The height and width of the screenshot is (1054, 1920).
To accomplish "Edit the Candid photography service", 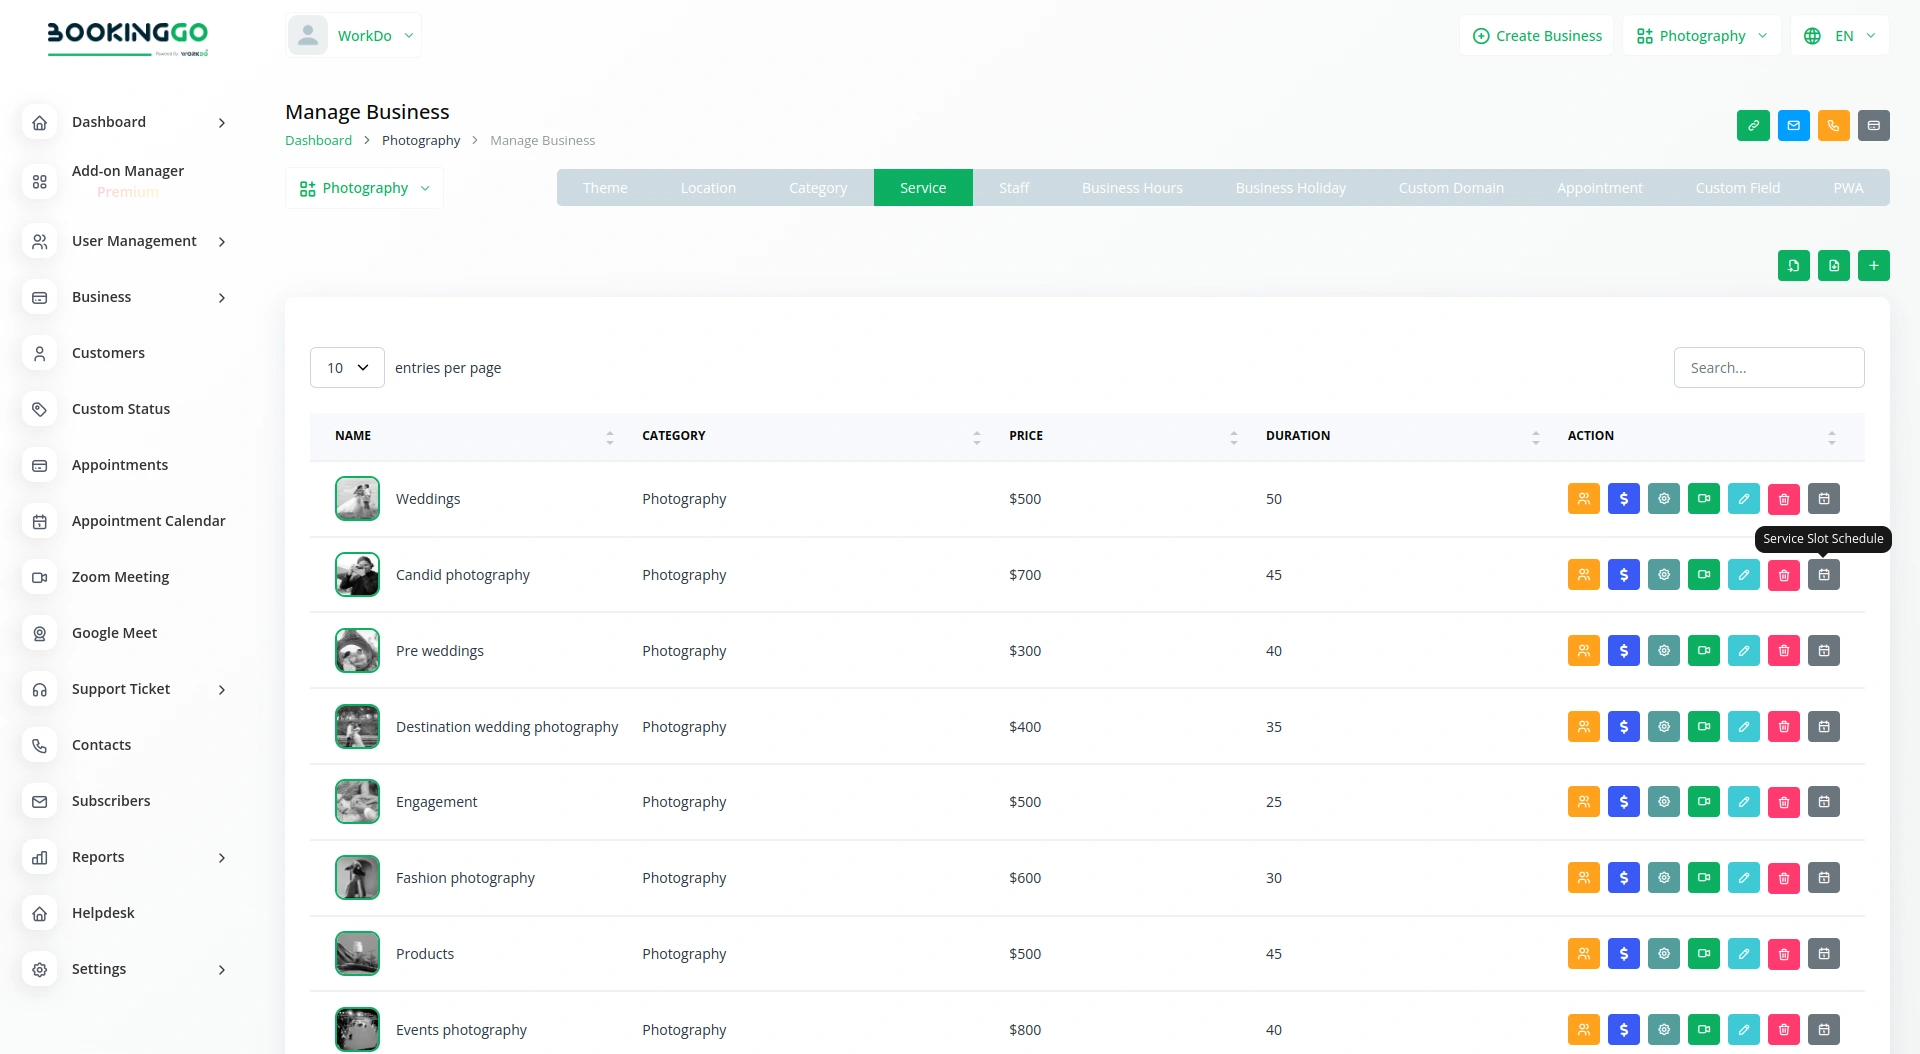I will [1744, 574].
